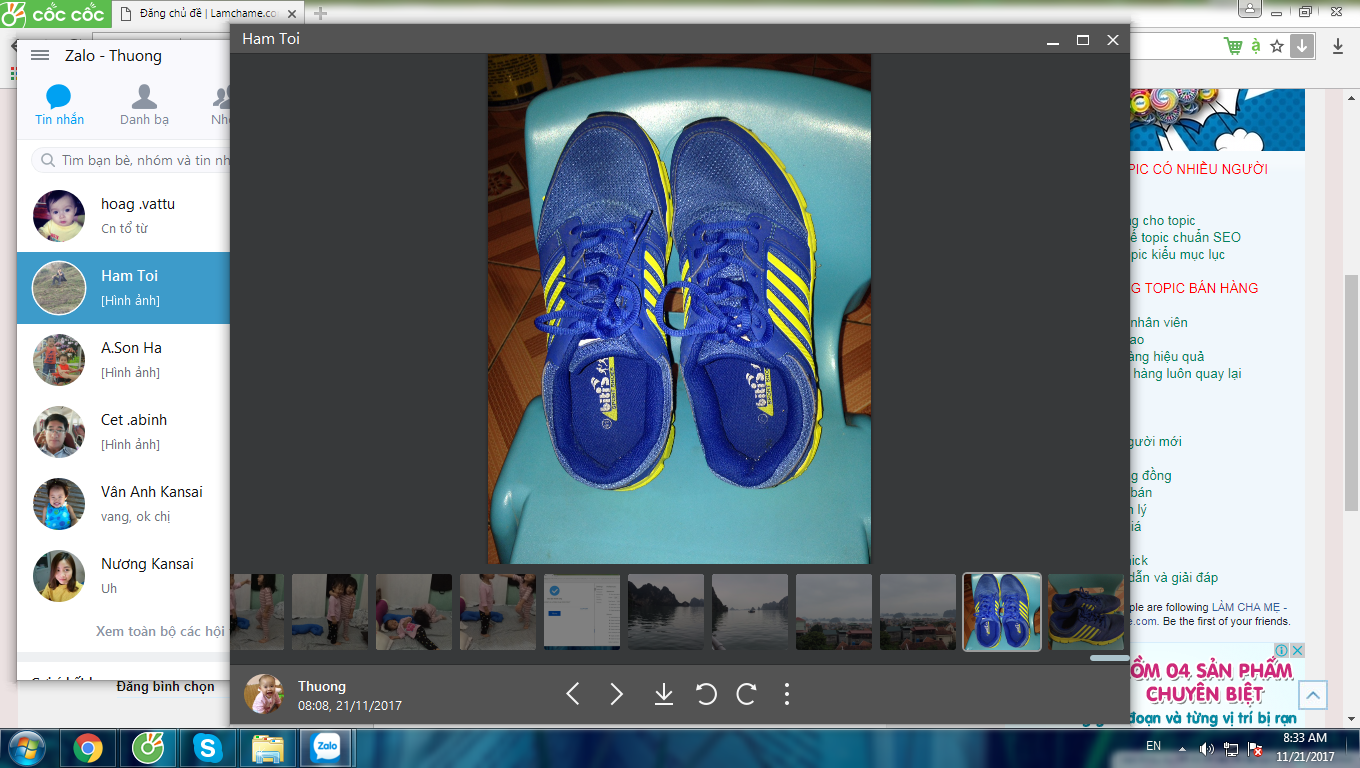Select the selected blue shoes thumbnail
Image resolution: width=1360 pixels, height=768 pixels.
point(1002,612)
